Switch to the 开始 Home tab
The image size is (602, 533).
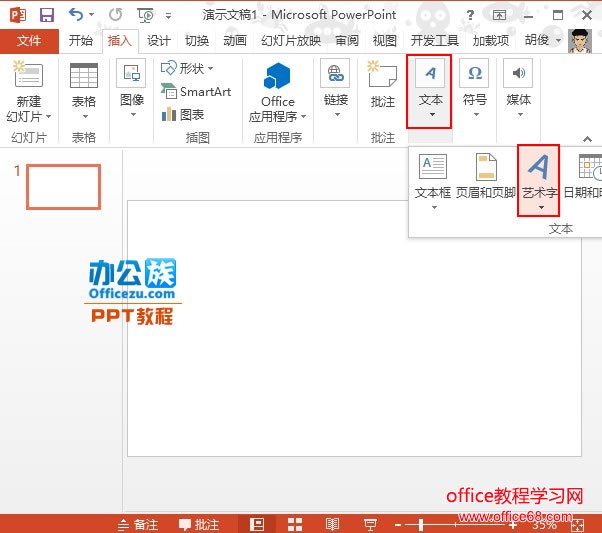point(81,40)
